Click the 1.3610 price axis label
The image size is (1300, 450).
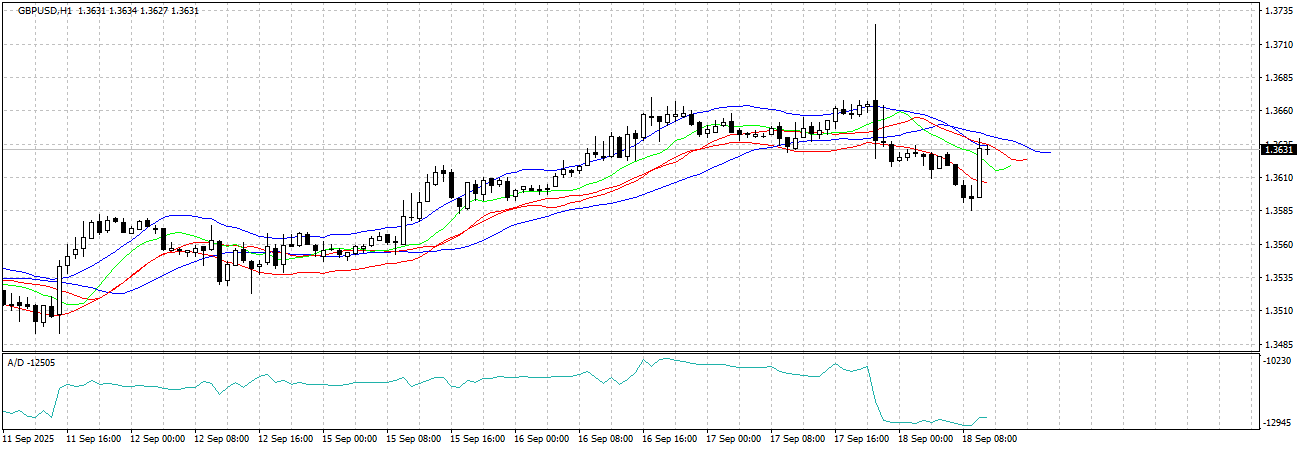(1277, 178)
